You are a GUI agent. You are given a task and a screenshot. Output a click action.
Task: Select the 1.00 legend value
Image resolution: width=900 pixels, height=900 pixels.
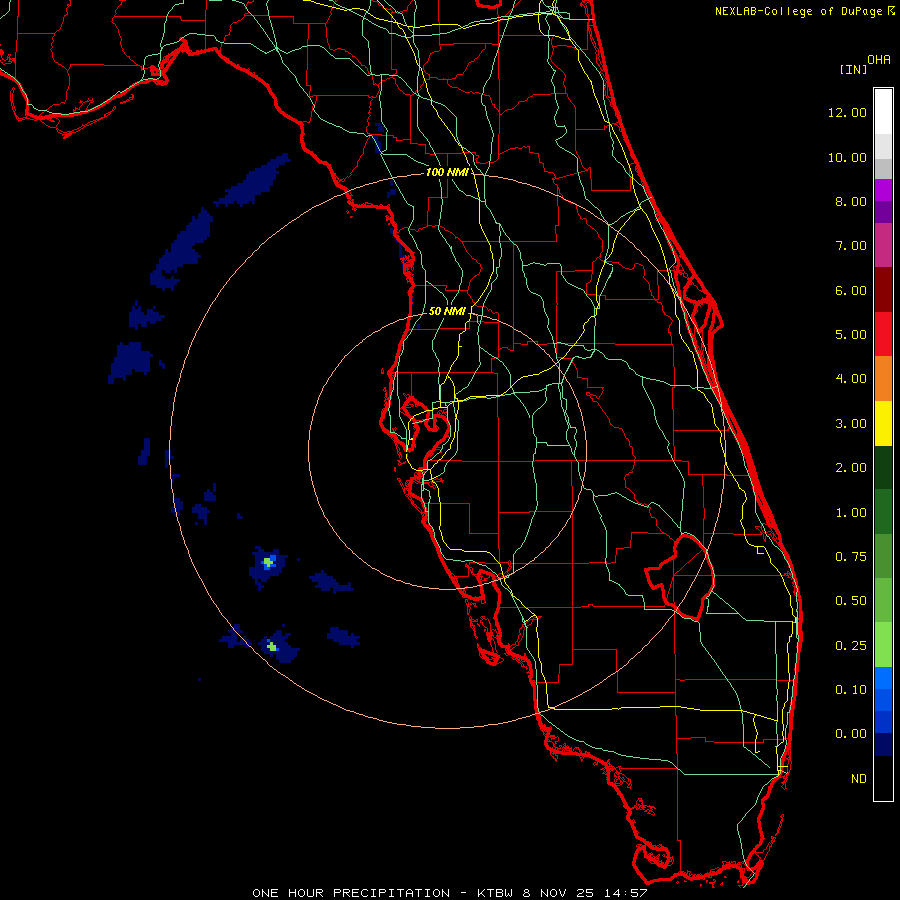tap(851, 513)
